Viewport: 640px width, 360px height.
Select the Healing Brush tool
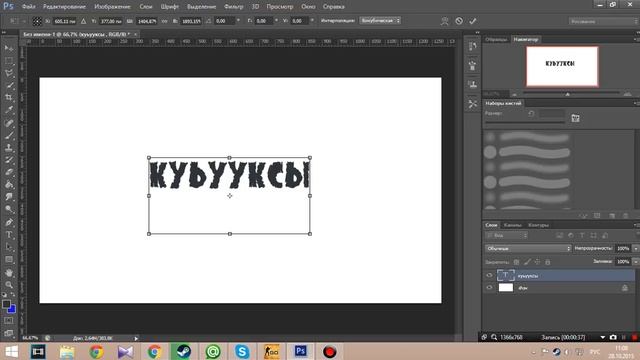tap(9, 122)
